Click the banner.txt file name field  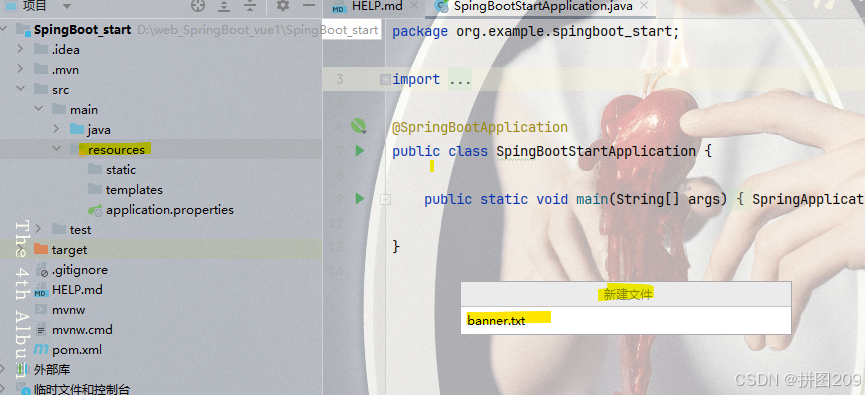click(626, 321)
